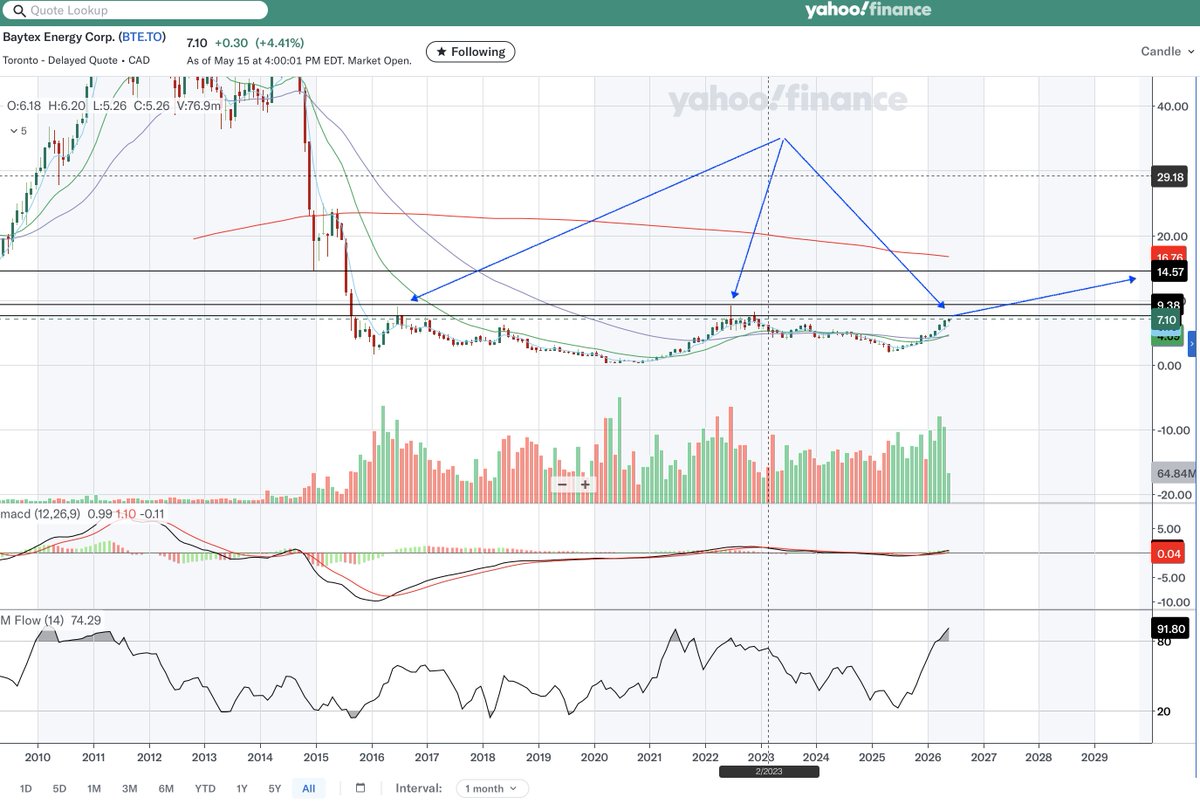Expand the 5 indicators legend chevron
This screenshot has width=1200, height=804.
click(x=16, y=130)
